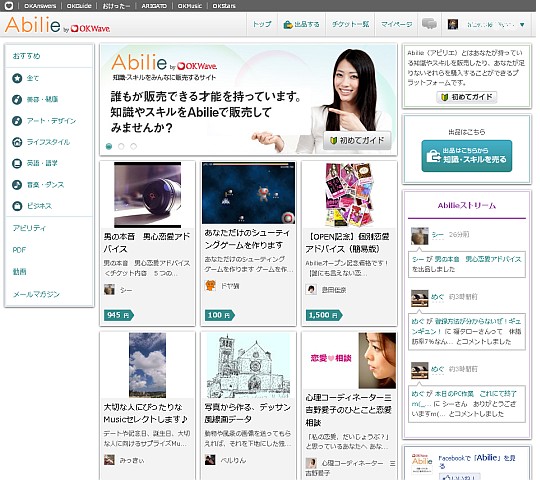This screenshot has width=540, height=480.
Task: Click the 945 円 price tag
Action: pos(118,315)
